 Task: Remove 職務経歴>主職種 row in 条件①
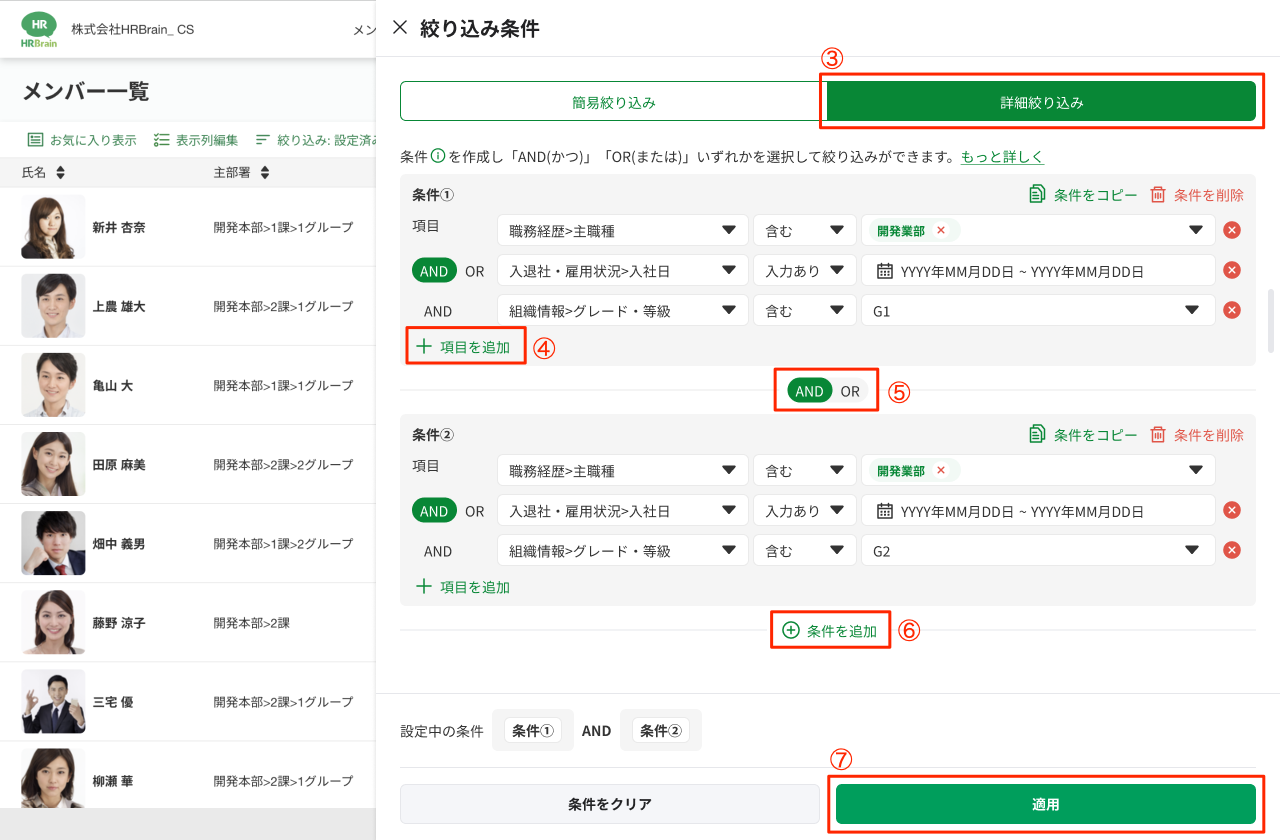[1232, 230]
